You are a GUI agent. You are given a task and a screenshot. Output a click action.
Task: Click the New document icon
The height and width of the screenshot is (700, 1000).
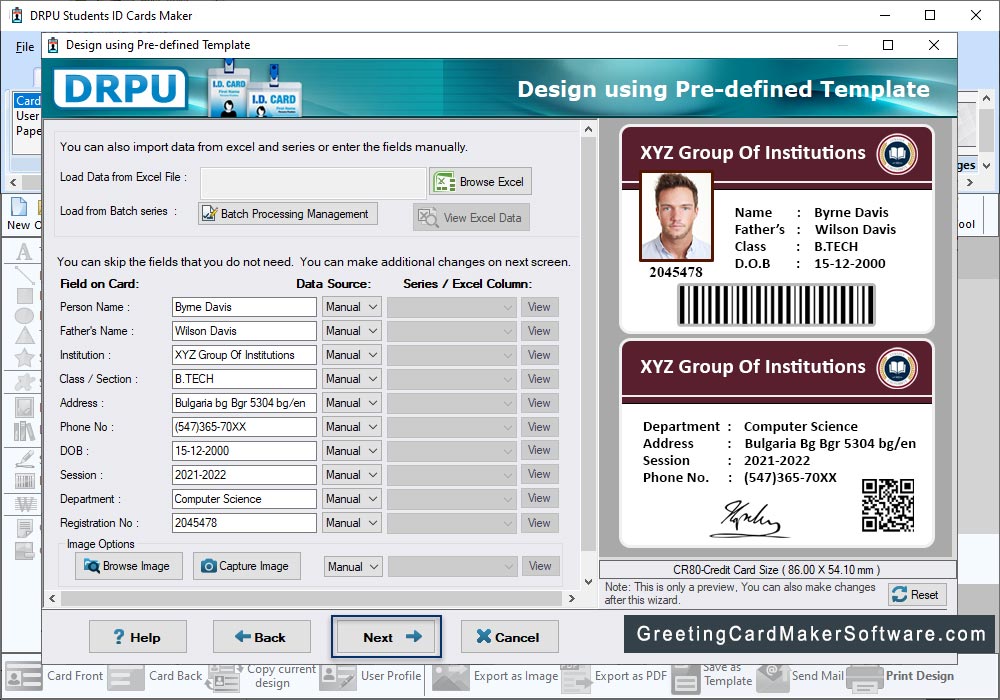(x=19, y=207)
